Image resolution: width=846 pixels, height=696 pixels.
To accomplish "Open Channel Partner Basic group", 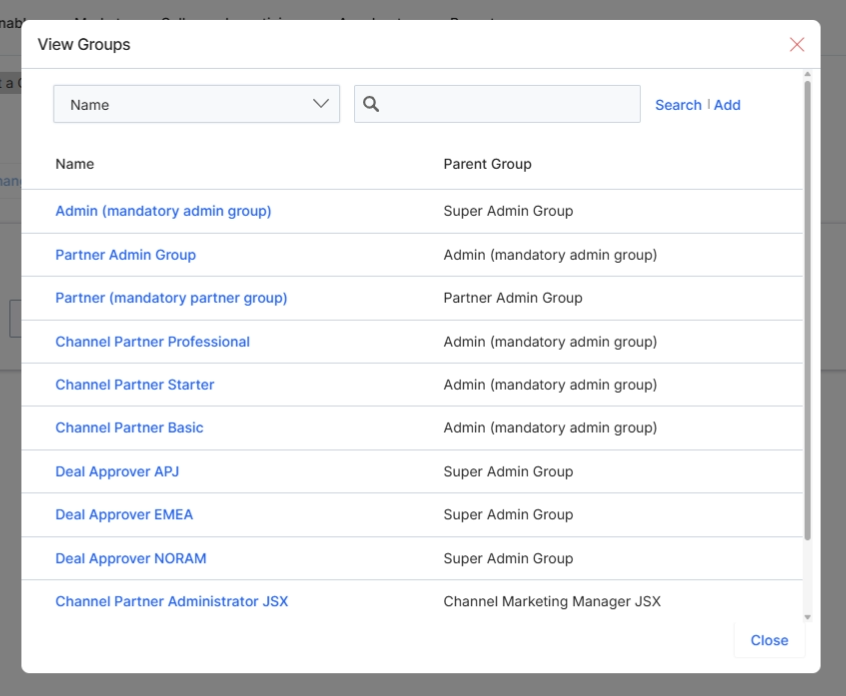I will 129,428.
